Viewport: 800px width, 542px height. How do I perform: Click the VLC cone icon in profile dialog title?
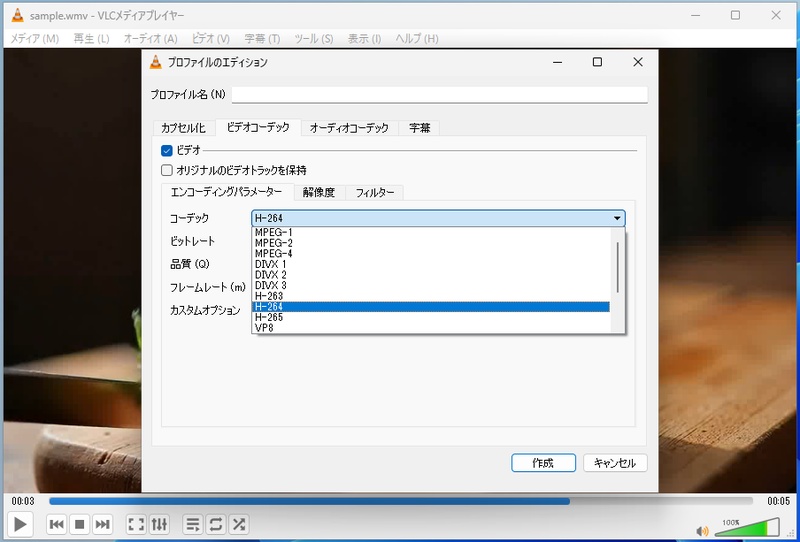pos(156,62)
